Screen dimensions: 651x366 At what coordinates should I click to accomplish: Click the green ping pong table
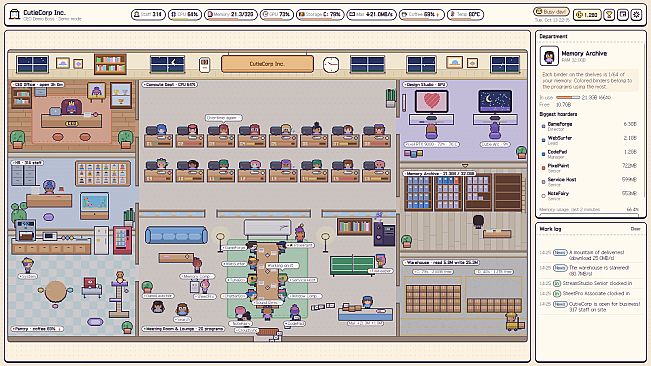(352, 266)
